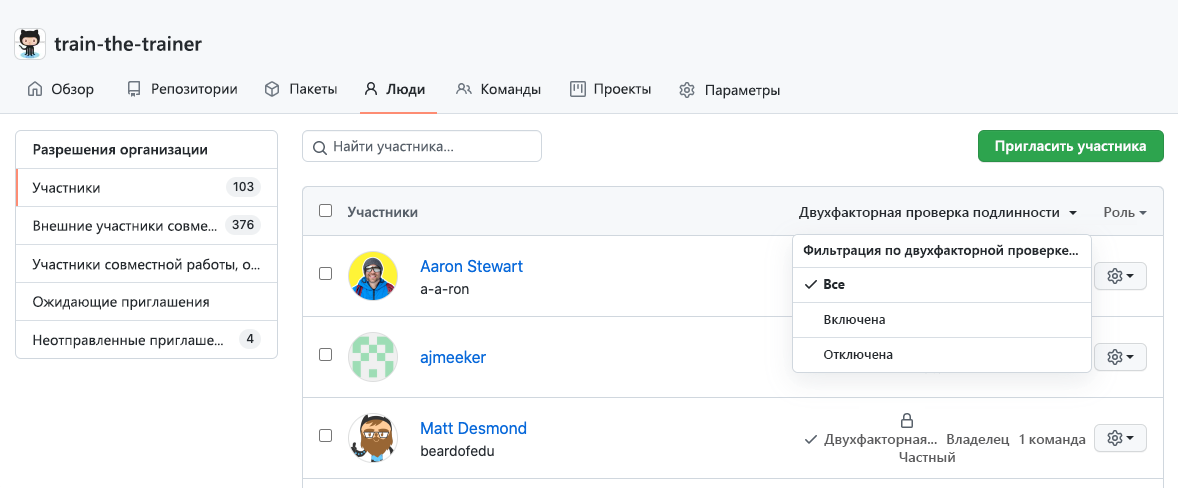Open Matt Desmond's profile link
The width and height of the screenshot is (1178, 488).
tap(473, 429)
